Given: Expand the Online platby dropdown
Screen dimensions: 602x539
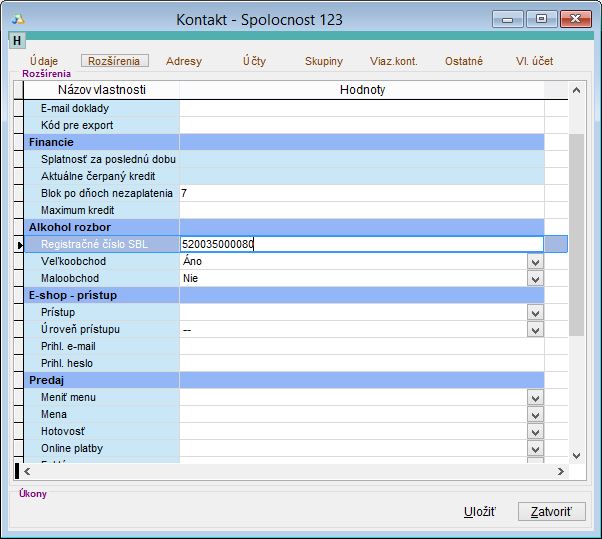Looking at the screenshot, I should [x=535, y=448].
